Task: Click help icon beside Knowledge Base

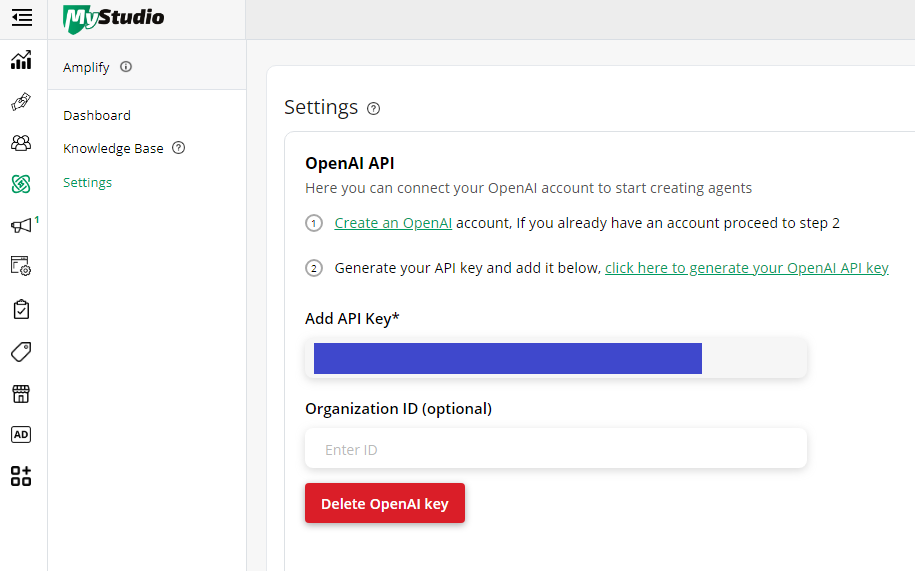Action: coord(179,148)
